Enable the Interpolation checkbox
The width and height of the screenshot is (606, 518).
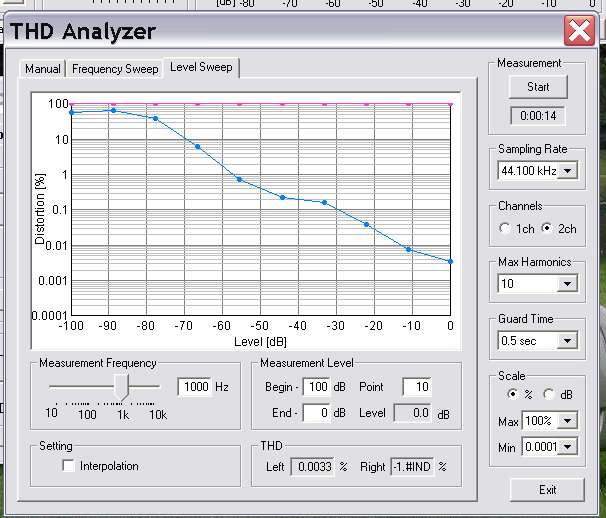[68, 466]
